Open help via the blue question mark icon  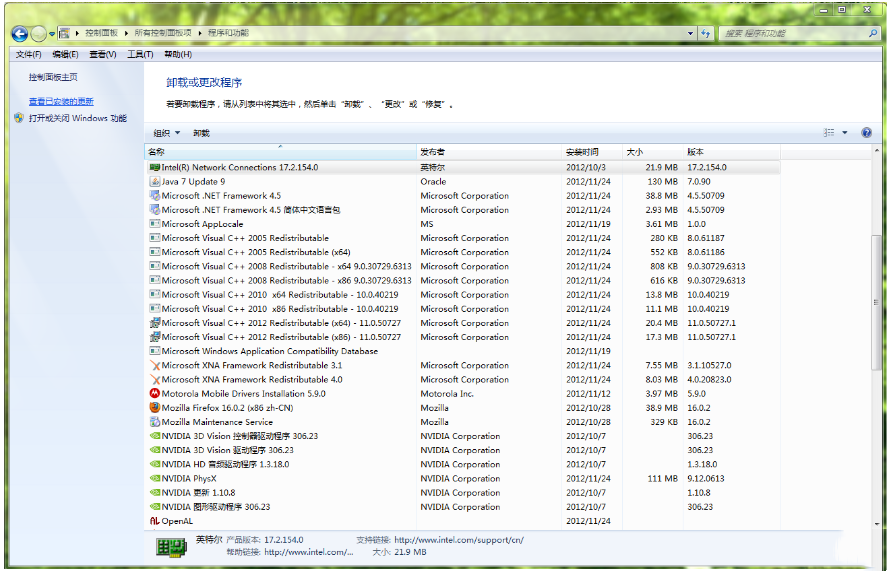tap(866, 132)
